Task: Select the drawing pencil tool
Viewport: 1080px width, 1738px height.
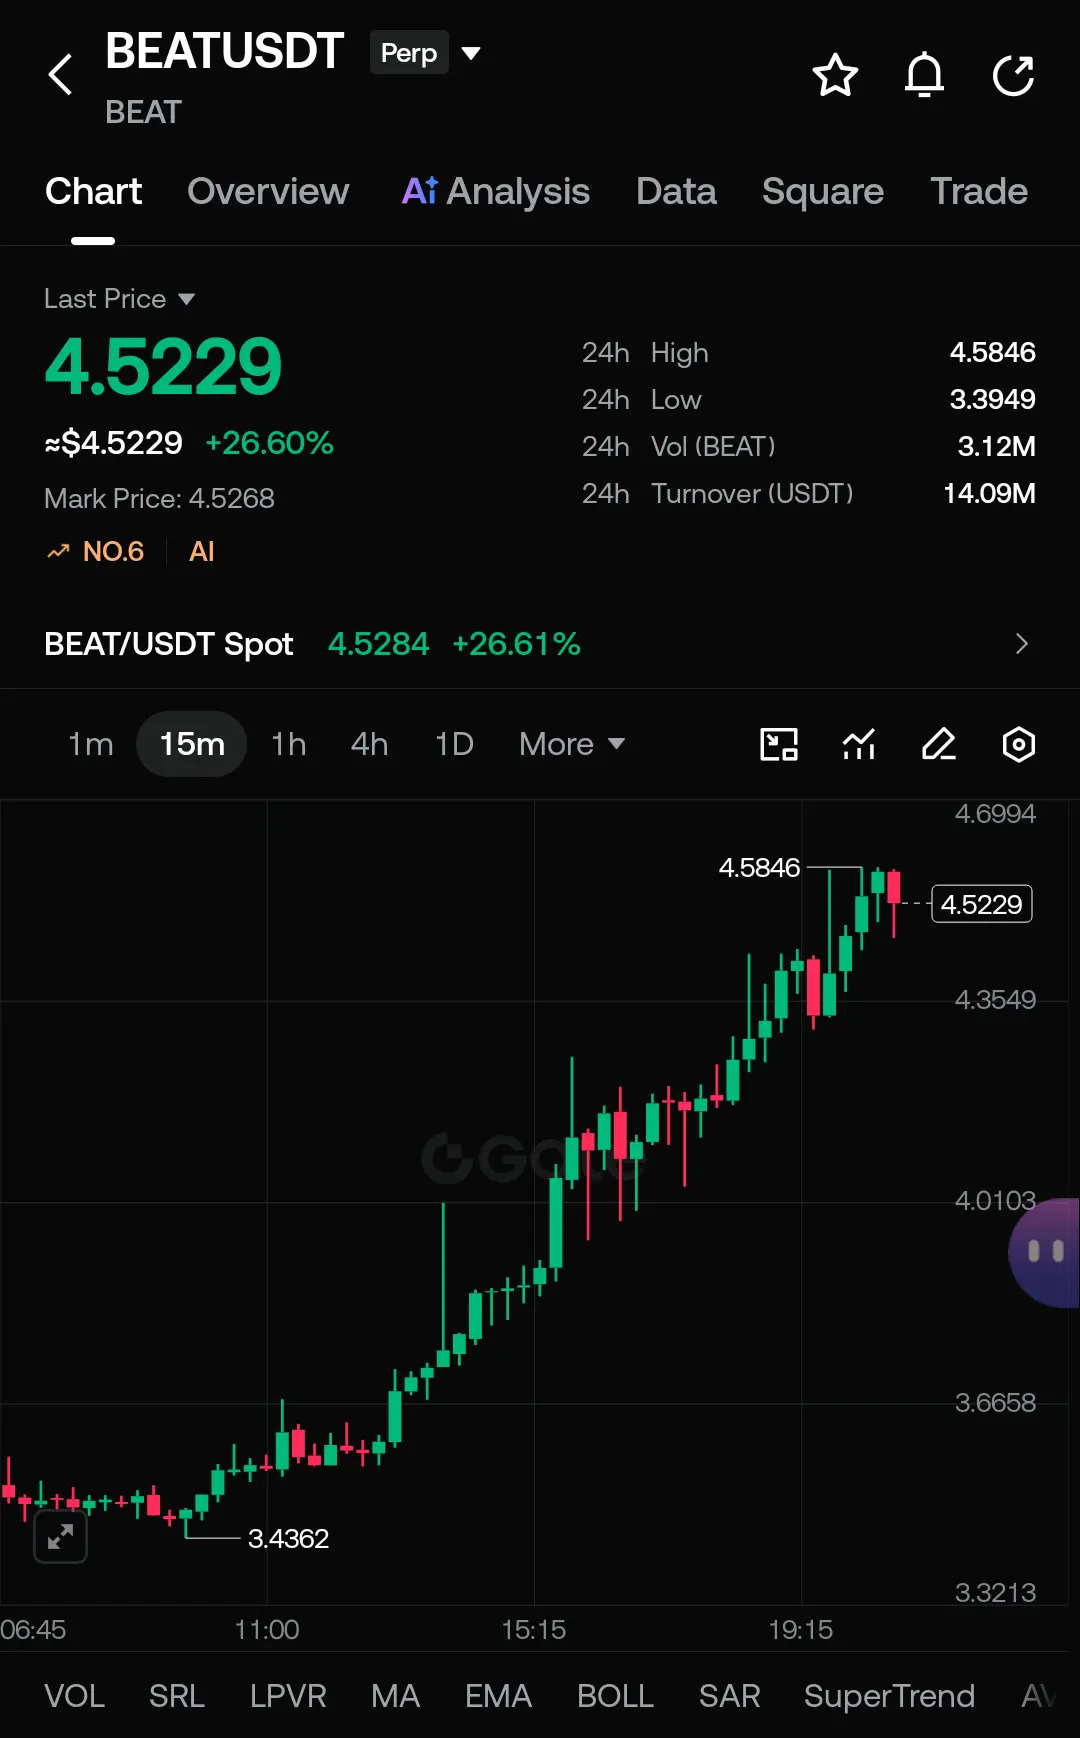Action: click(939, 744)
